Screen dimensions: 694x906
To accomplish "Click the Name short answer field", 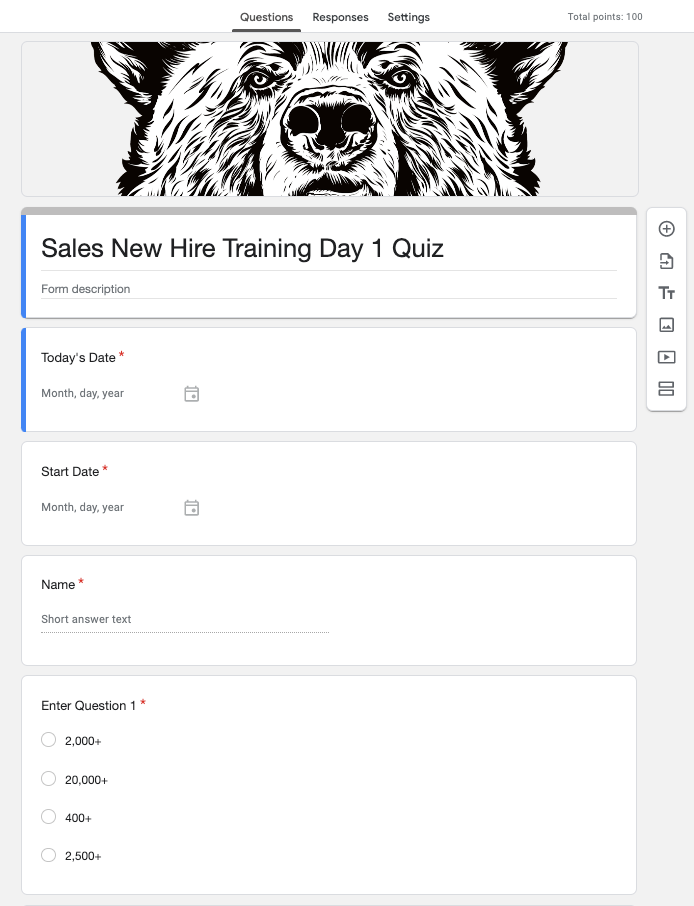I will (185, 620).
